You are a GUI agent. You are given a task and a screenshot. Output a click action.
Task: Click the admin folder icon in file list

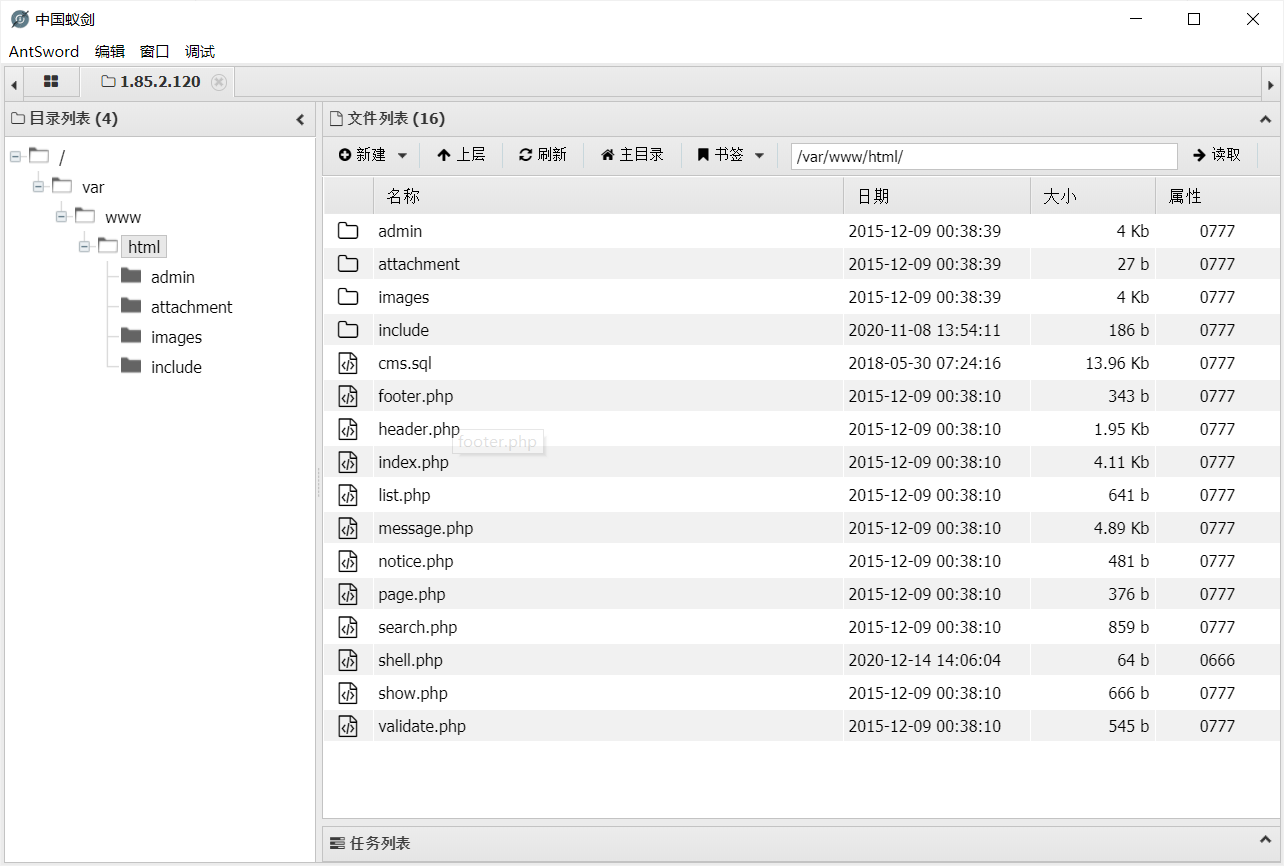pyautogui.click(x=347, y=231)
